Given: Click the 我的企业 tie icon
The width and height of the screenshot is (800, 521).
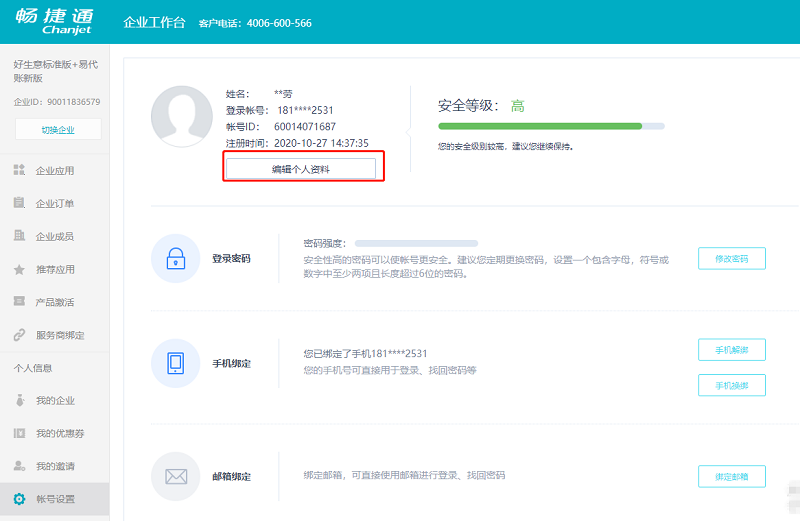Looking at the screenshot, I should [19, 400].
